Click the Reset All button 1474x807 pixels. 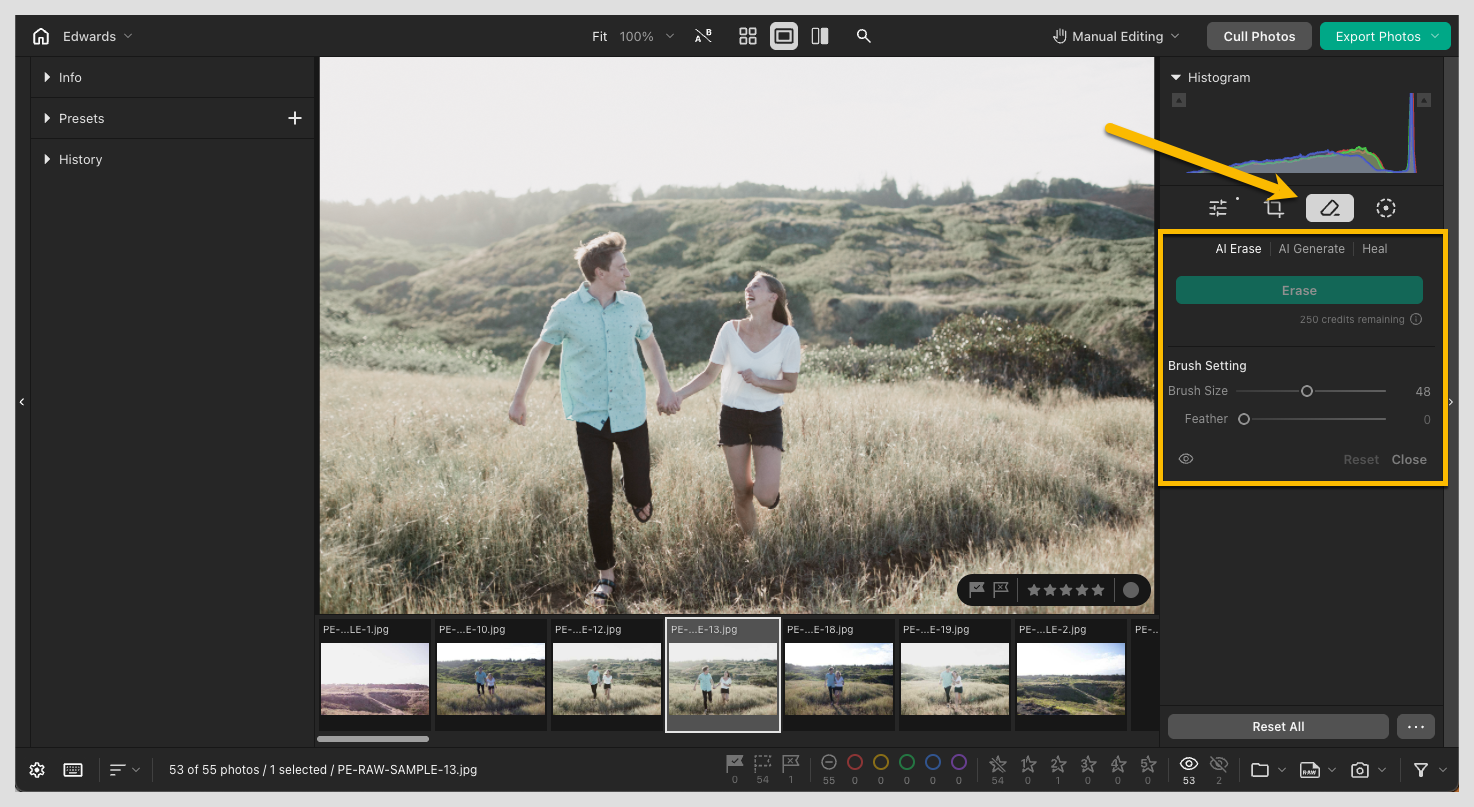click(x=1278, y=726)
